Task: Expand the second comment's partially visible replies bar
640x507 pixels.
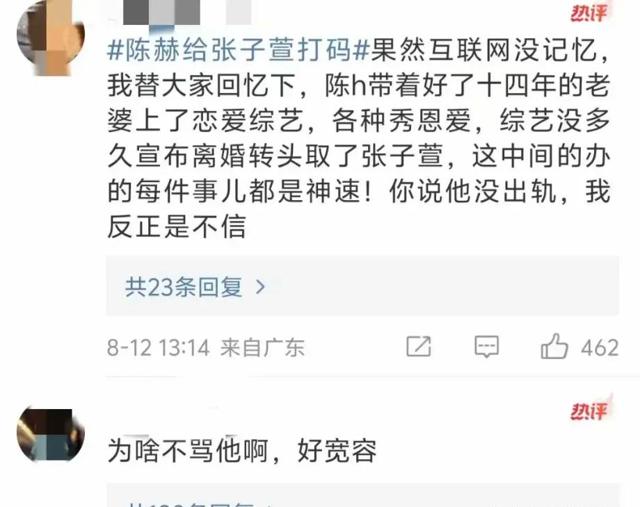Action: coord(362,496)
